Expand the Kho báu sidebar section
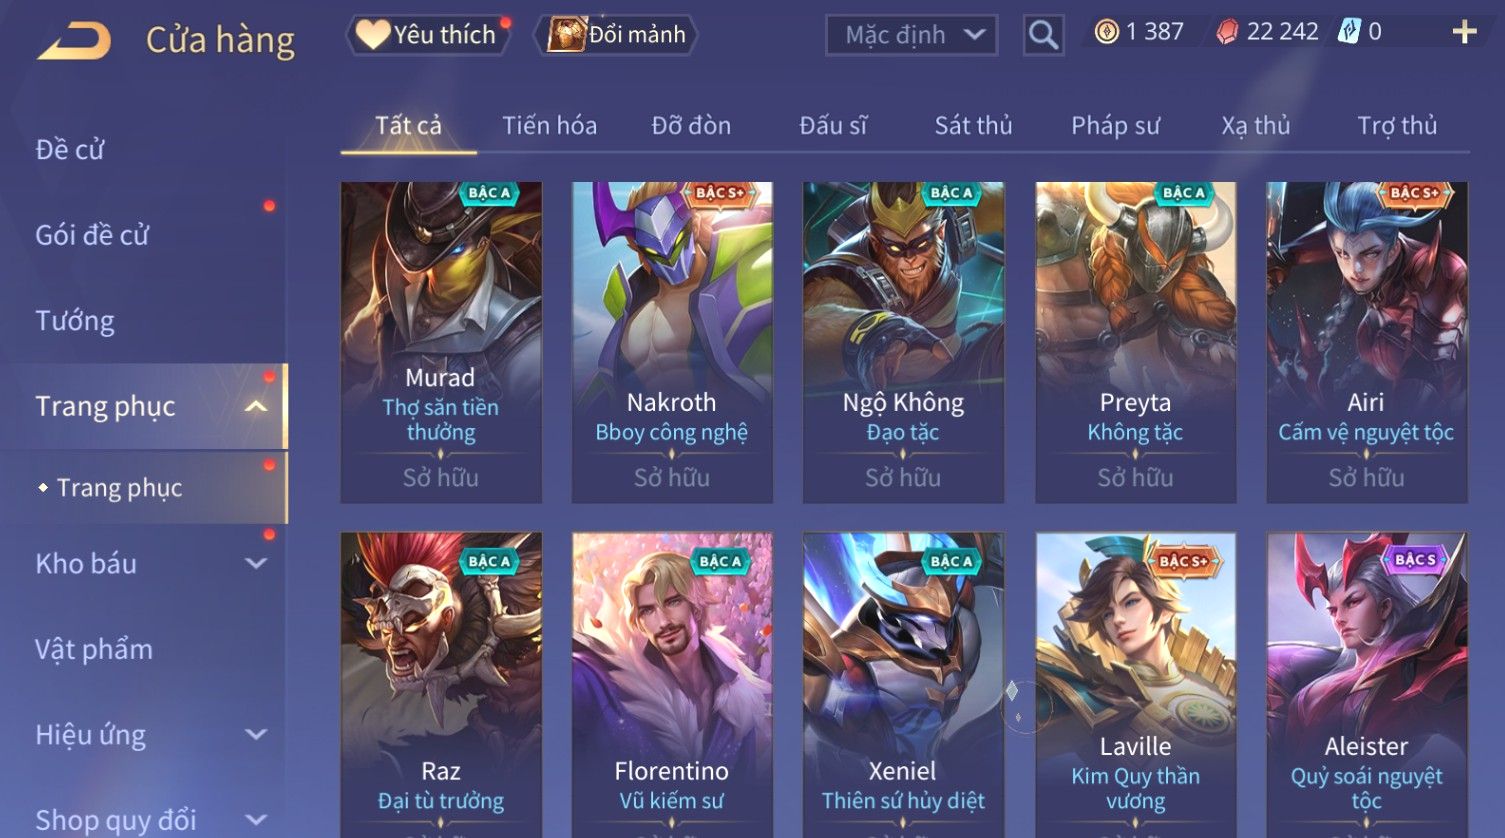The width and height of the screenshot is (1505, 838). (x=256, y=564)
